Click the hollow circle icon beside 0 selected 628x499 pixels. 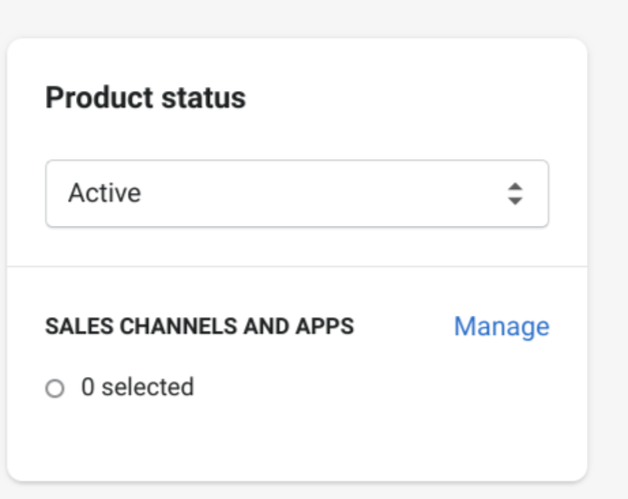pyautogui.click(x=55, y=389)
